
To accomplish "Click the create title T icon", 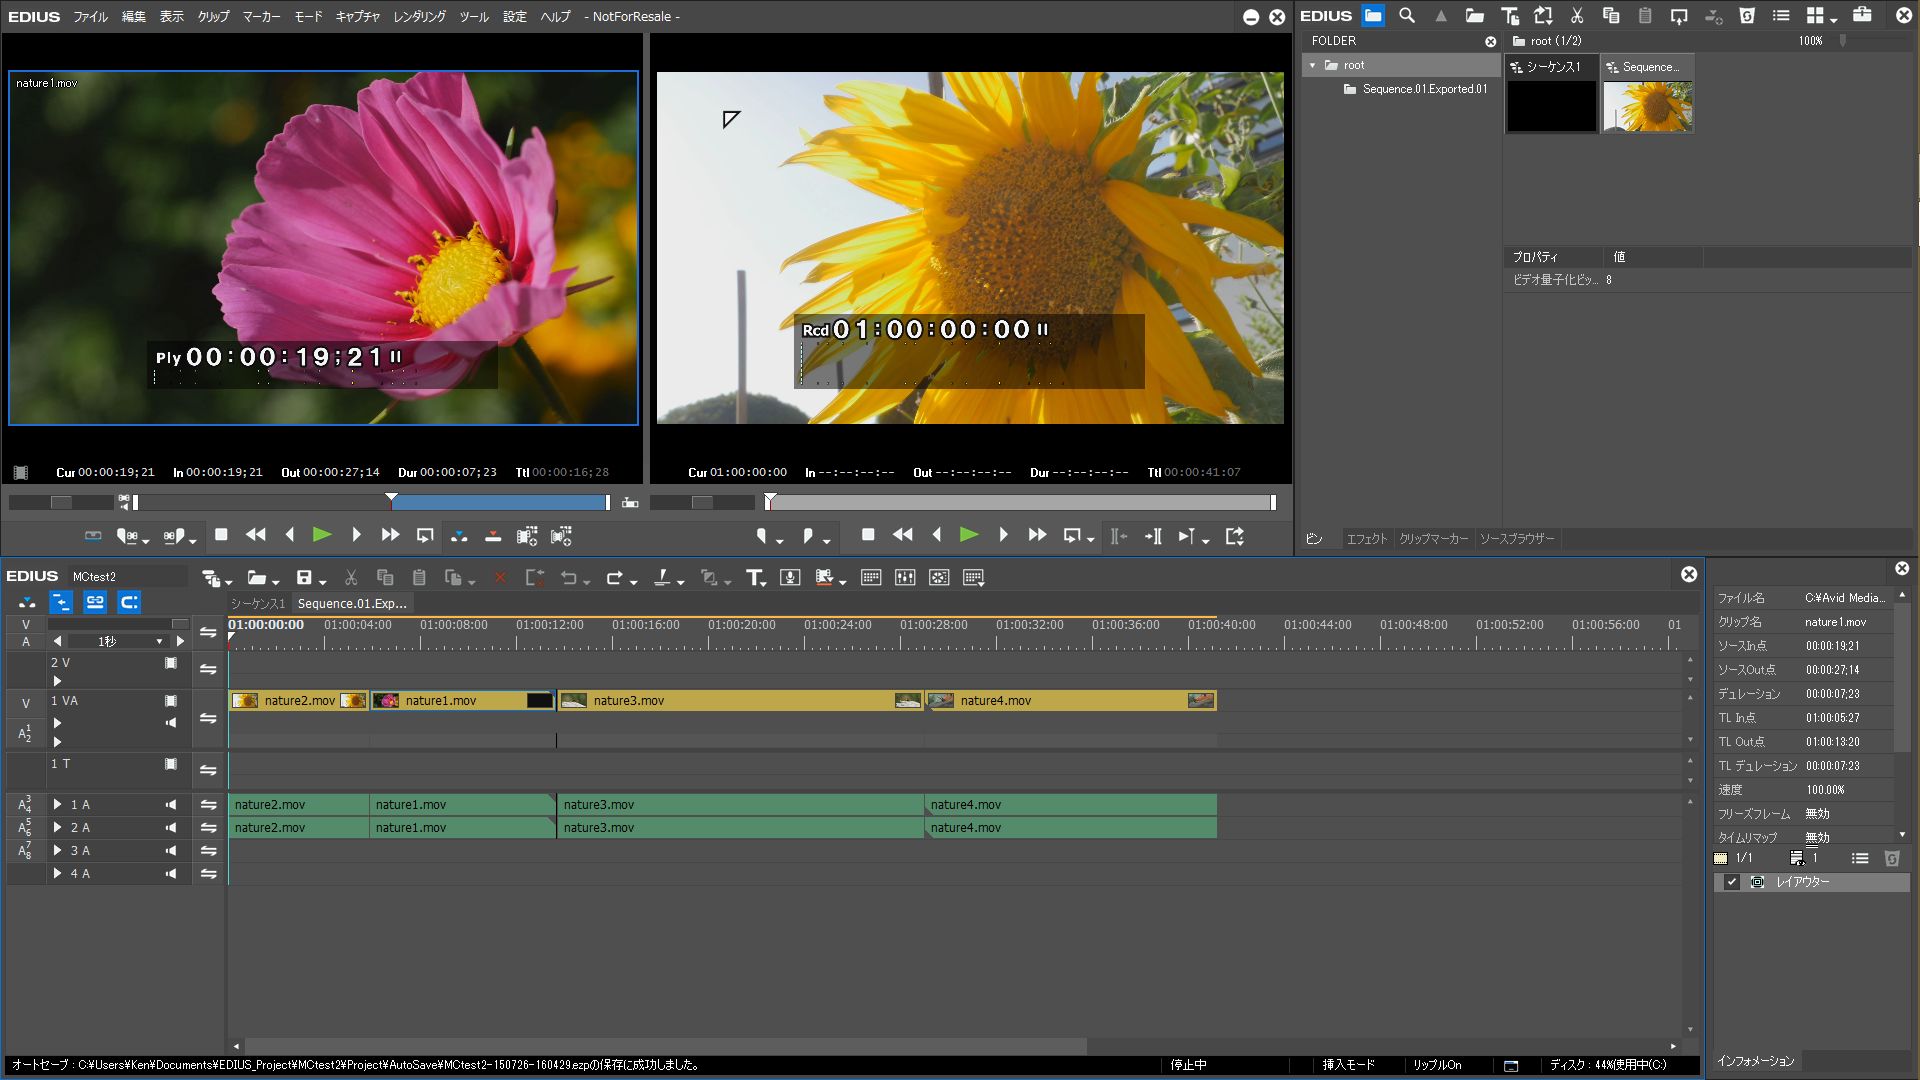I will tap(755, 578).
